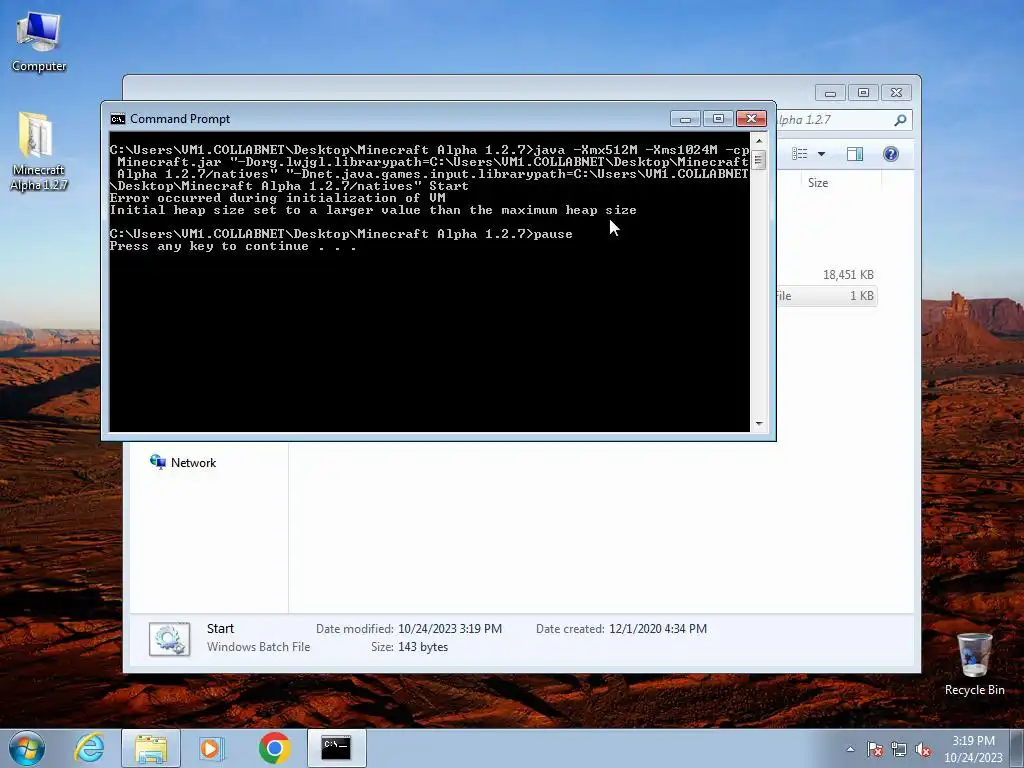1024x768 pixels.
Task: Launch Internet Explorer from the taskbar
Action: click(89, 748)
